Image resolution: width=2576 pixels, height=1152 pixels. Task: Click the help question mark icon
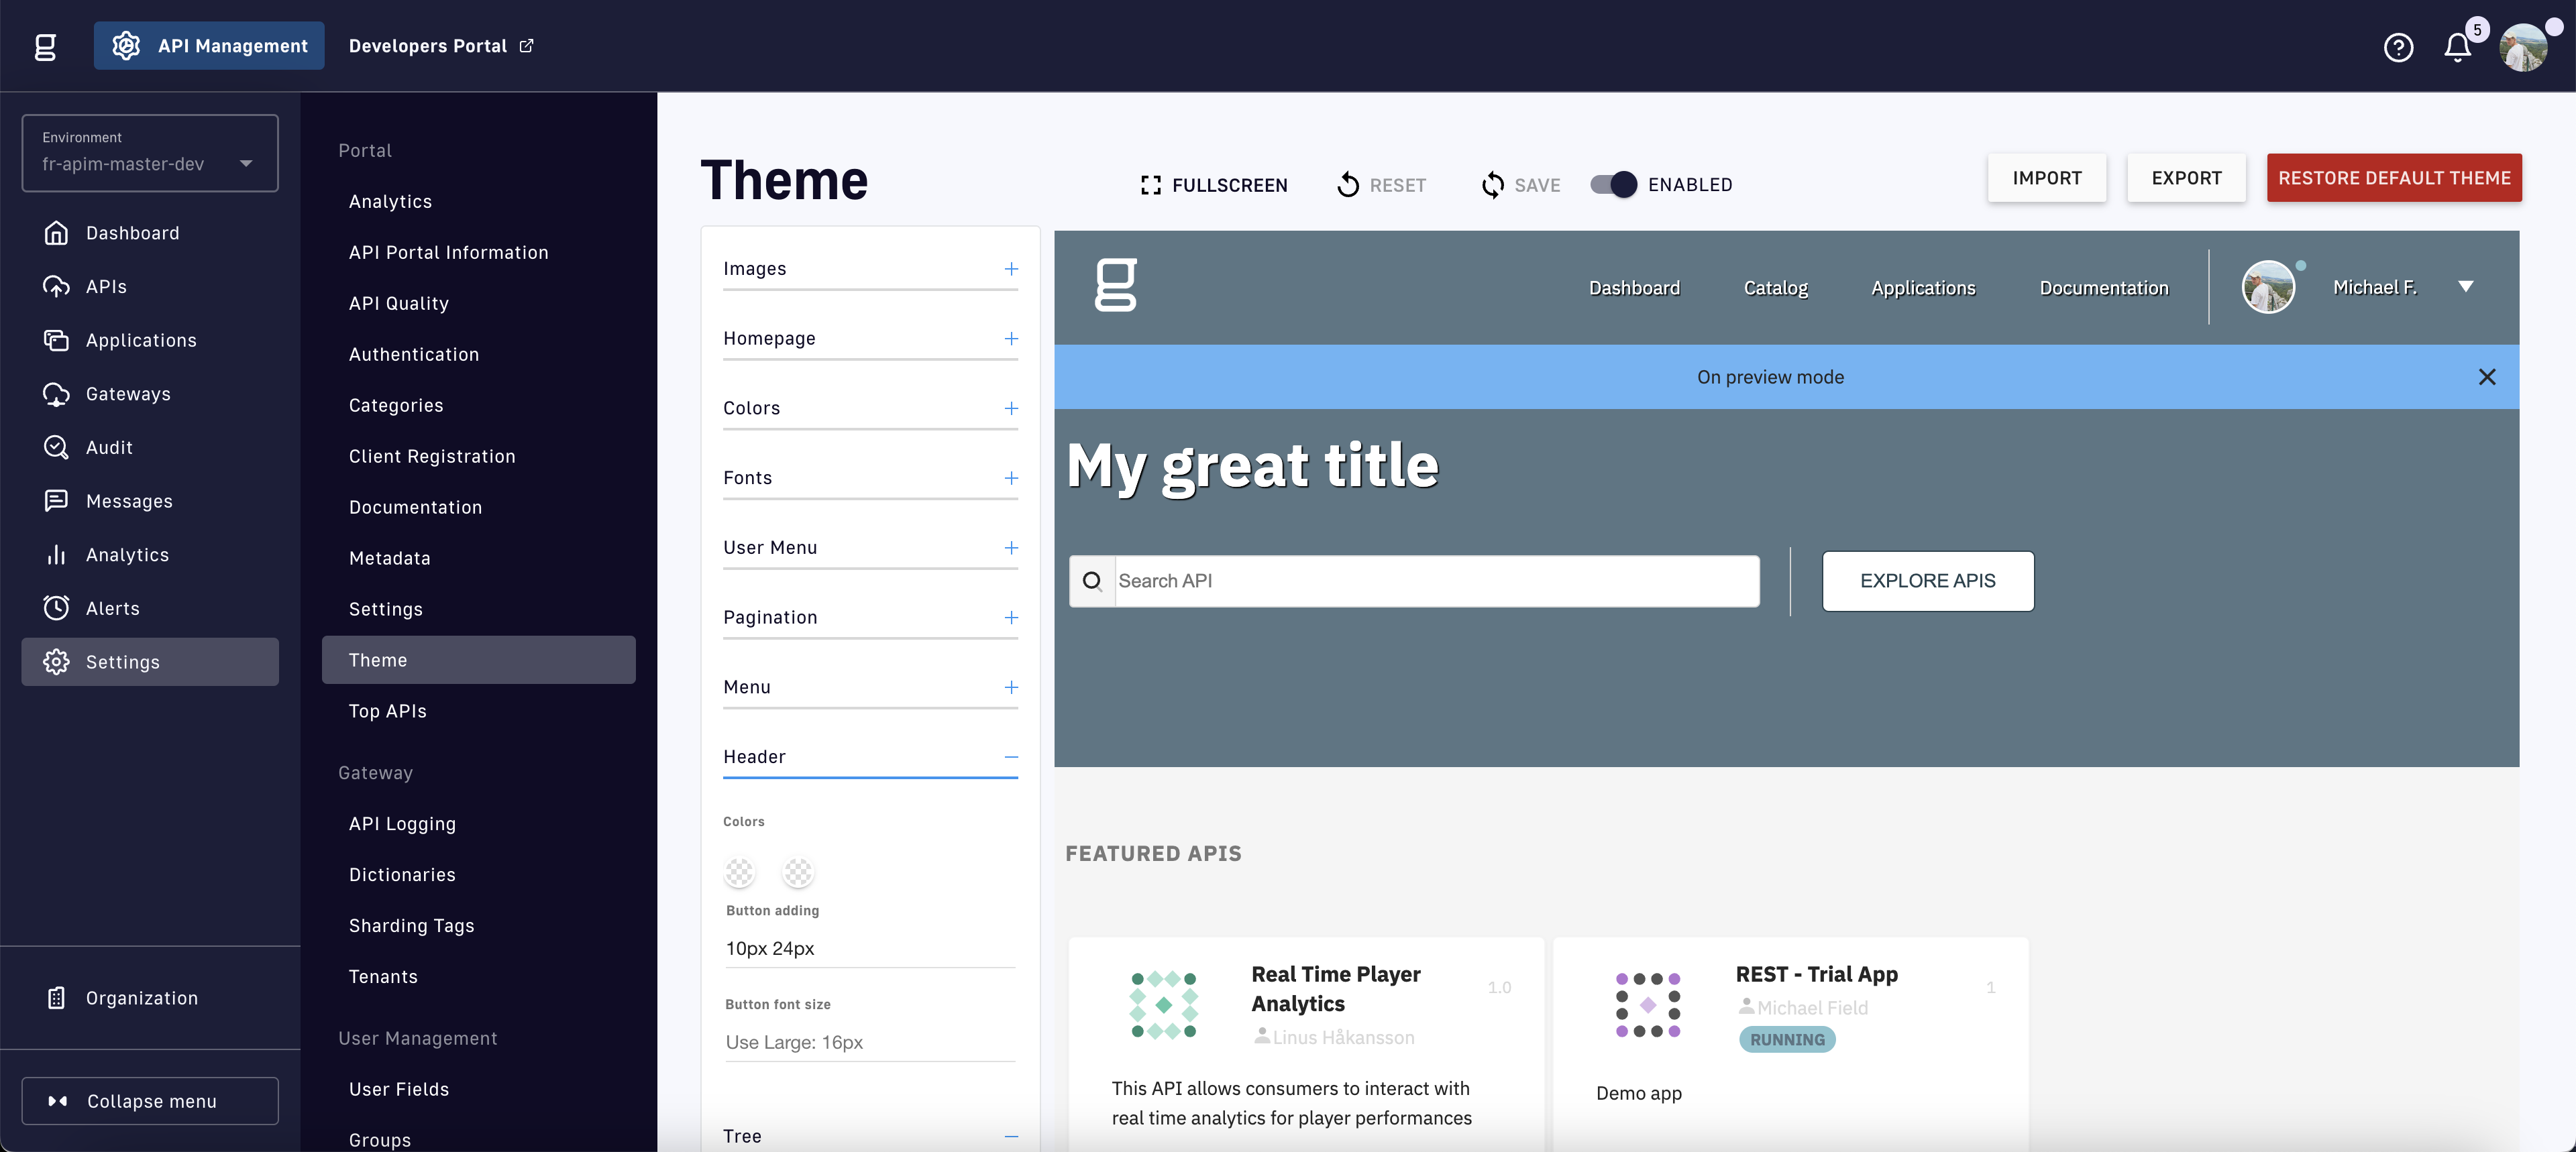(x=2398, y=47)
